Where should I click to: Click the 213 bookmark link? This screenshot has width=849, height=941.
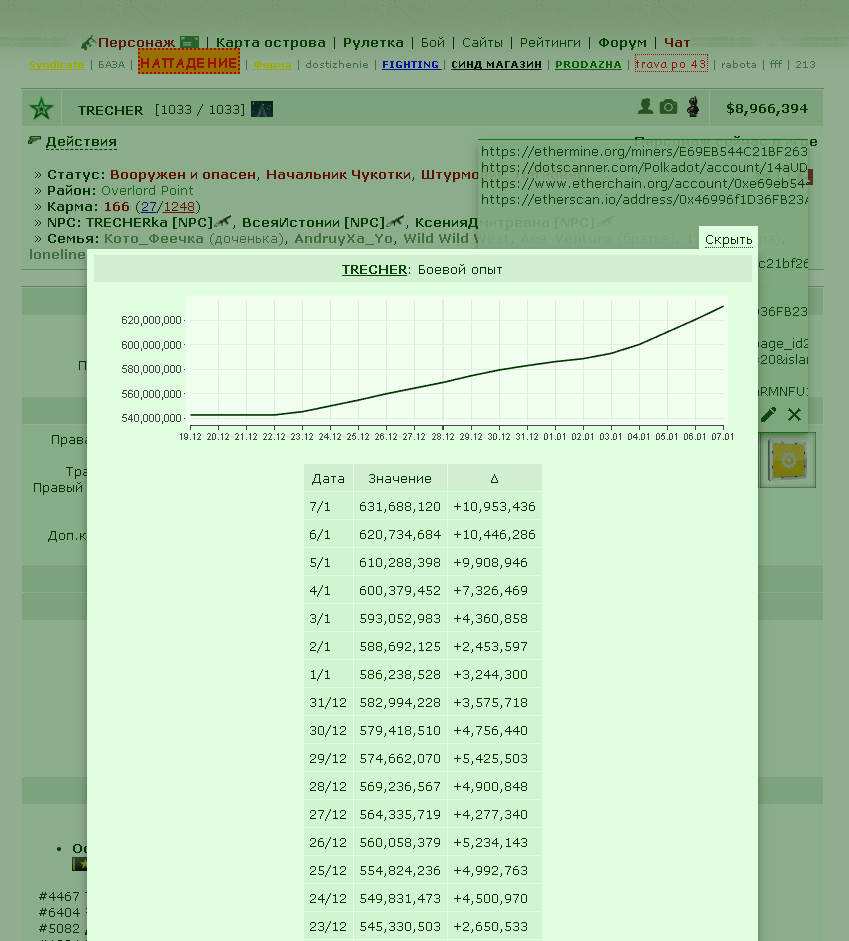point(805,64)
